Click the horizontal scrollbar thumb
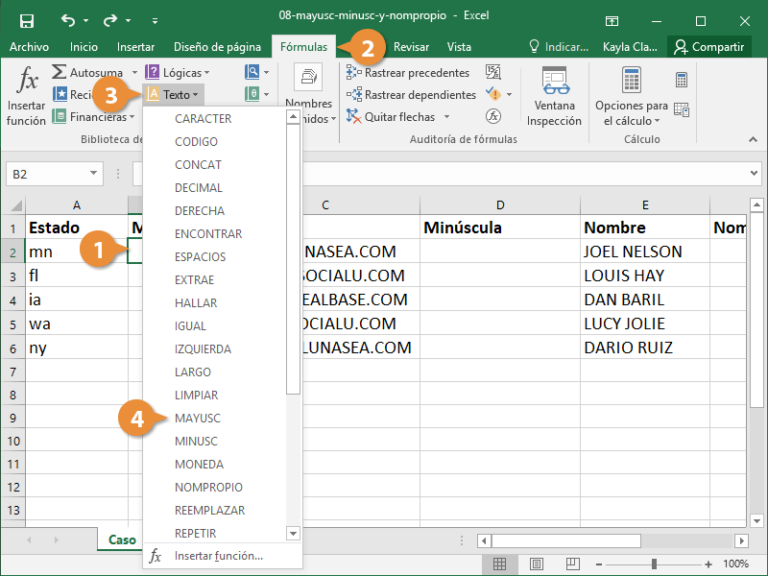 coord(566,541)
